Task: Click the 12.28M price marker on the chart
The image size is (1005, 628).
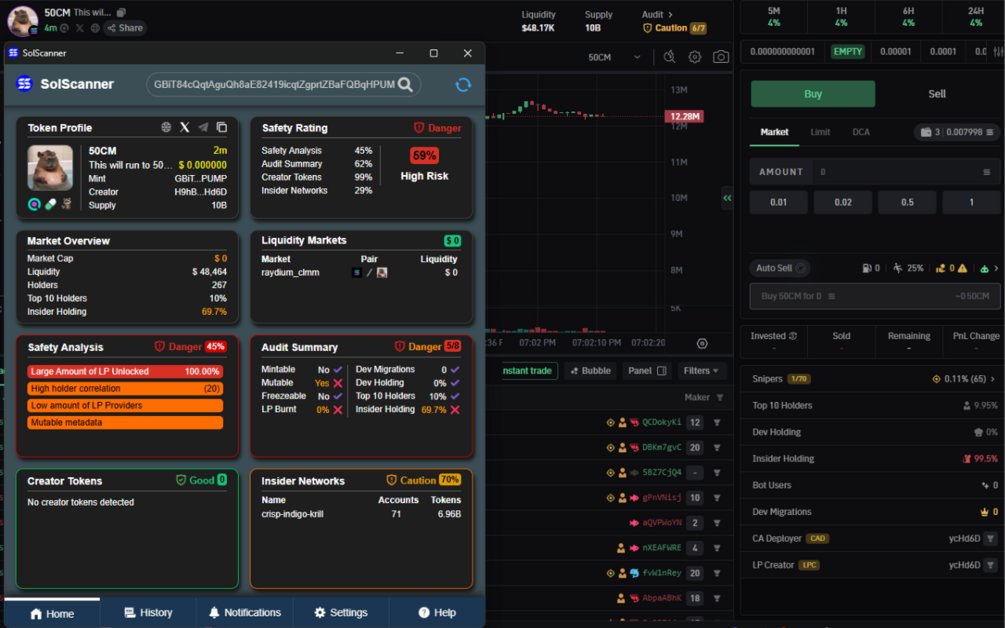Action: [x=685, y=116]
